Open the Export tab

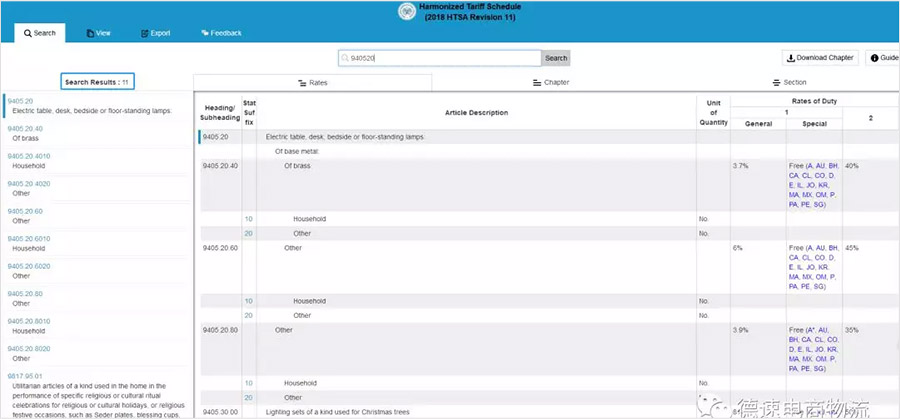[x=155, y=33]
